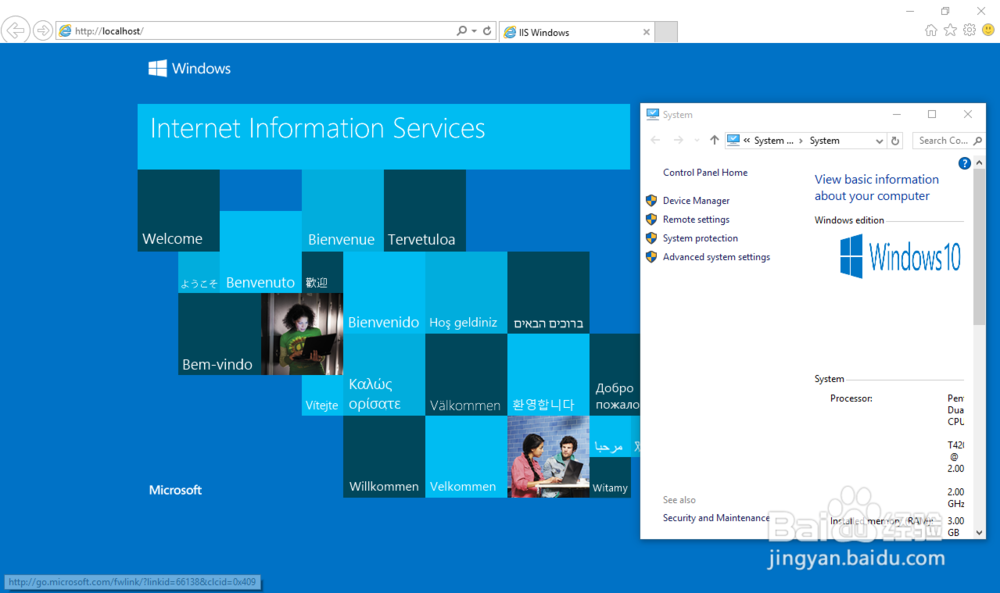Open the Tools gear icon in Internet Explorer

click(x=969, y=30)
